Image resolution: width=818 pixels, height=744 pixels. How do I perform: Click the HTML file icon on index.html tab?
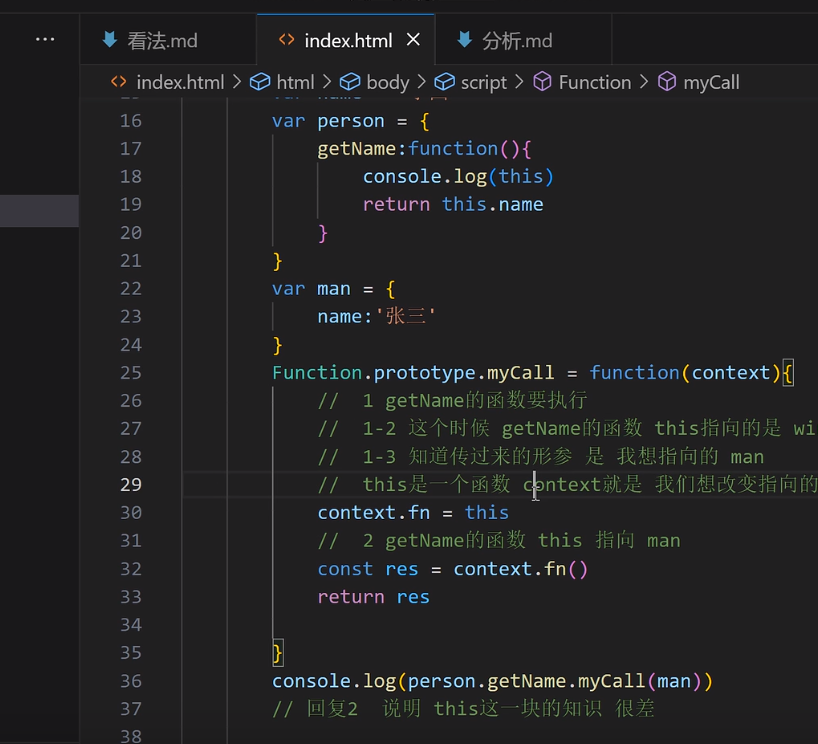coord(286,40)
